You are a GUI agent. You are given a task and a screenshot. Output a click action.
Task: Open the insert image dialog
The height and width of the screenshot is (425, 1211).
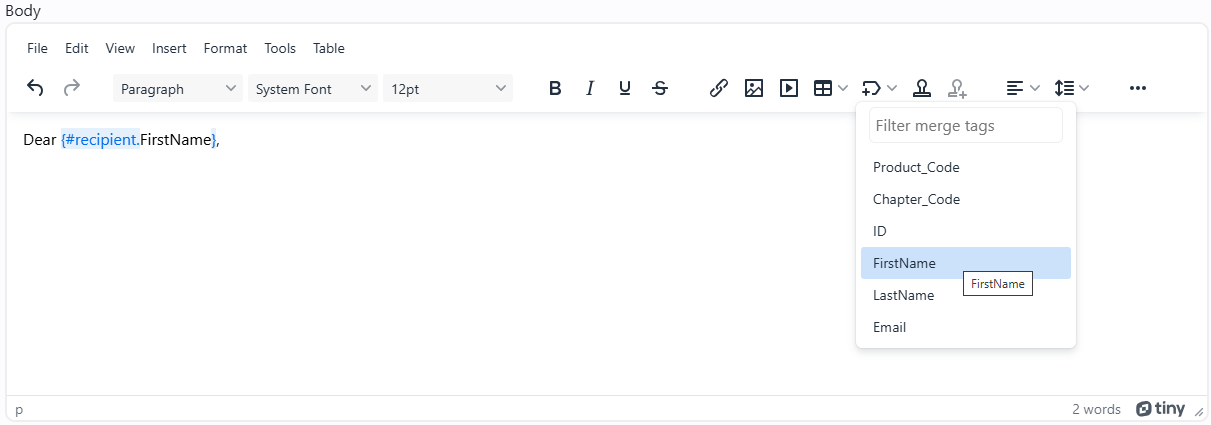(754, 88)
